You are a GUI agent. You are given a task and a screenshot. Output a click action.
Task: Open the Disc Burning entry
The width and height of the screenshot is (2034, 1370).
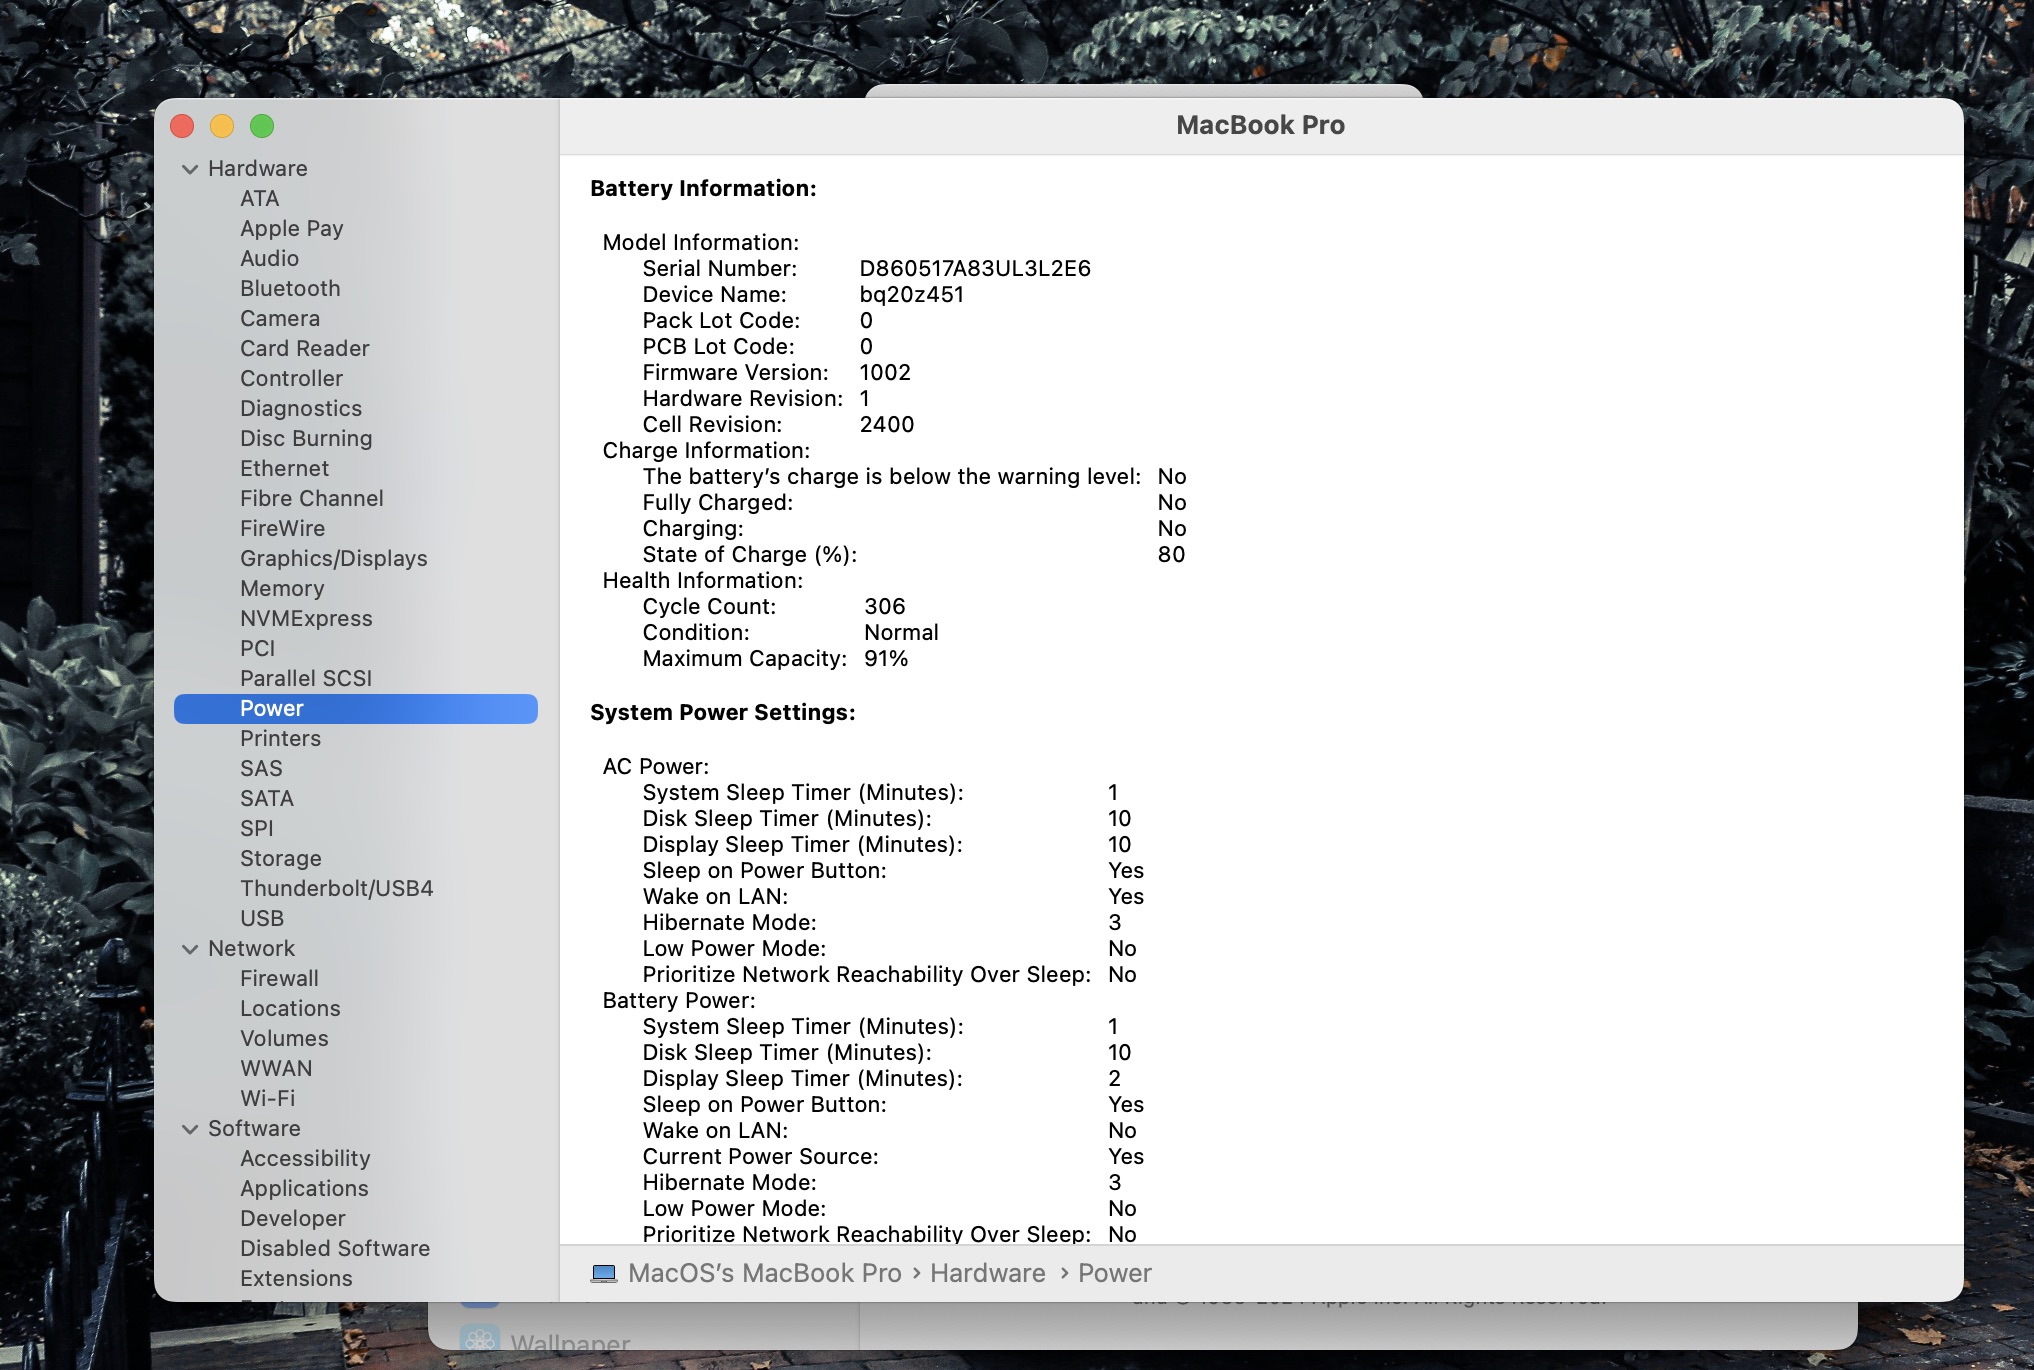(x=306, y=438)
